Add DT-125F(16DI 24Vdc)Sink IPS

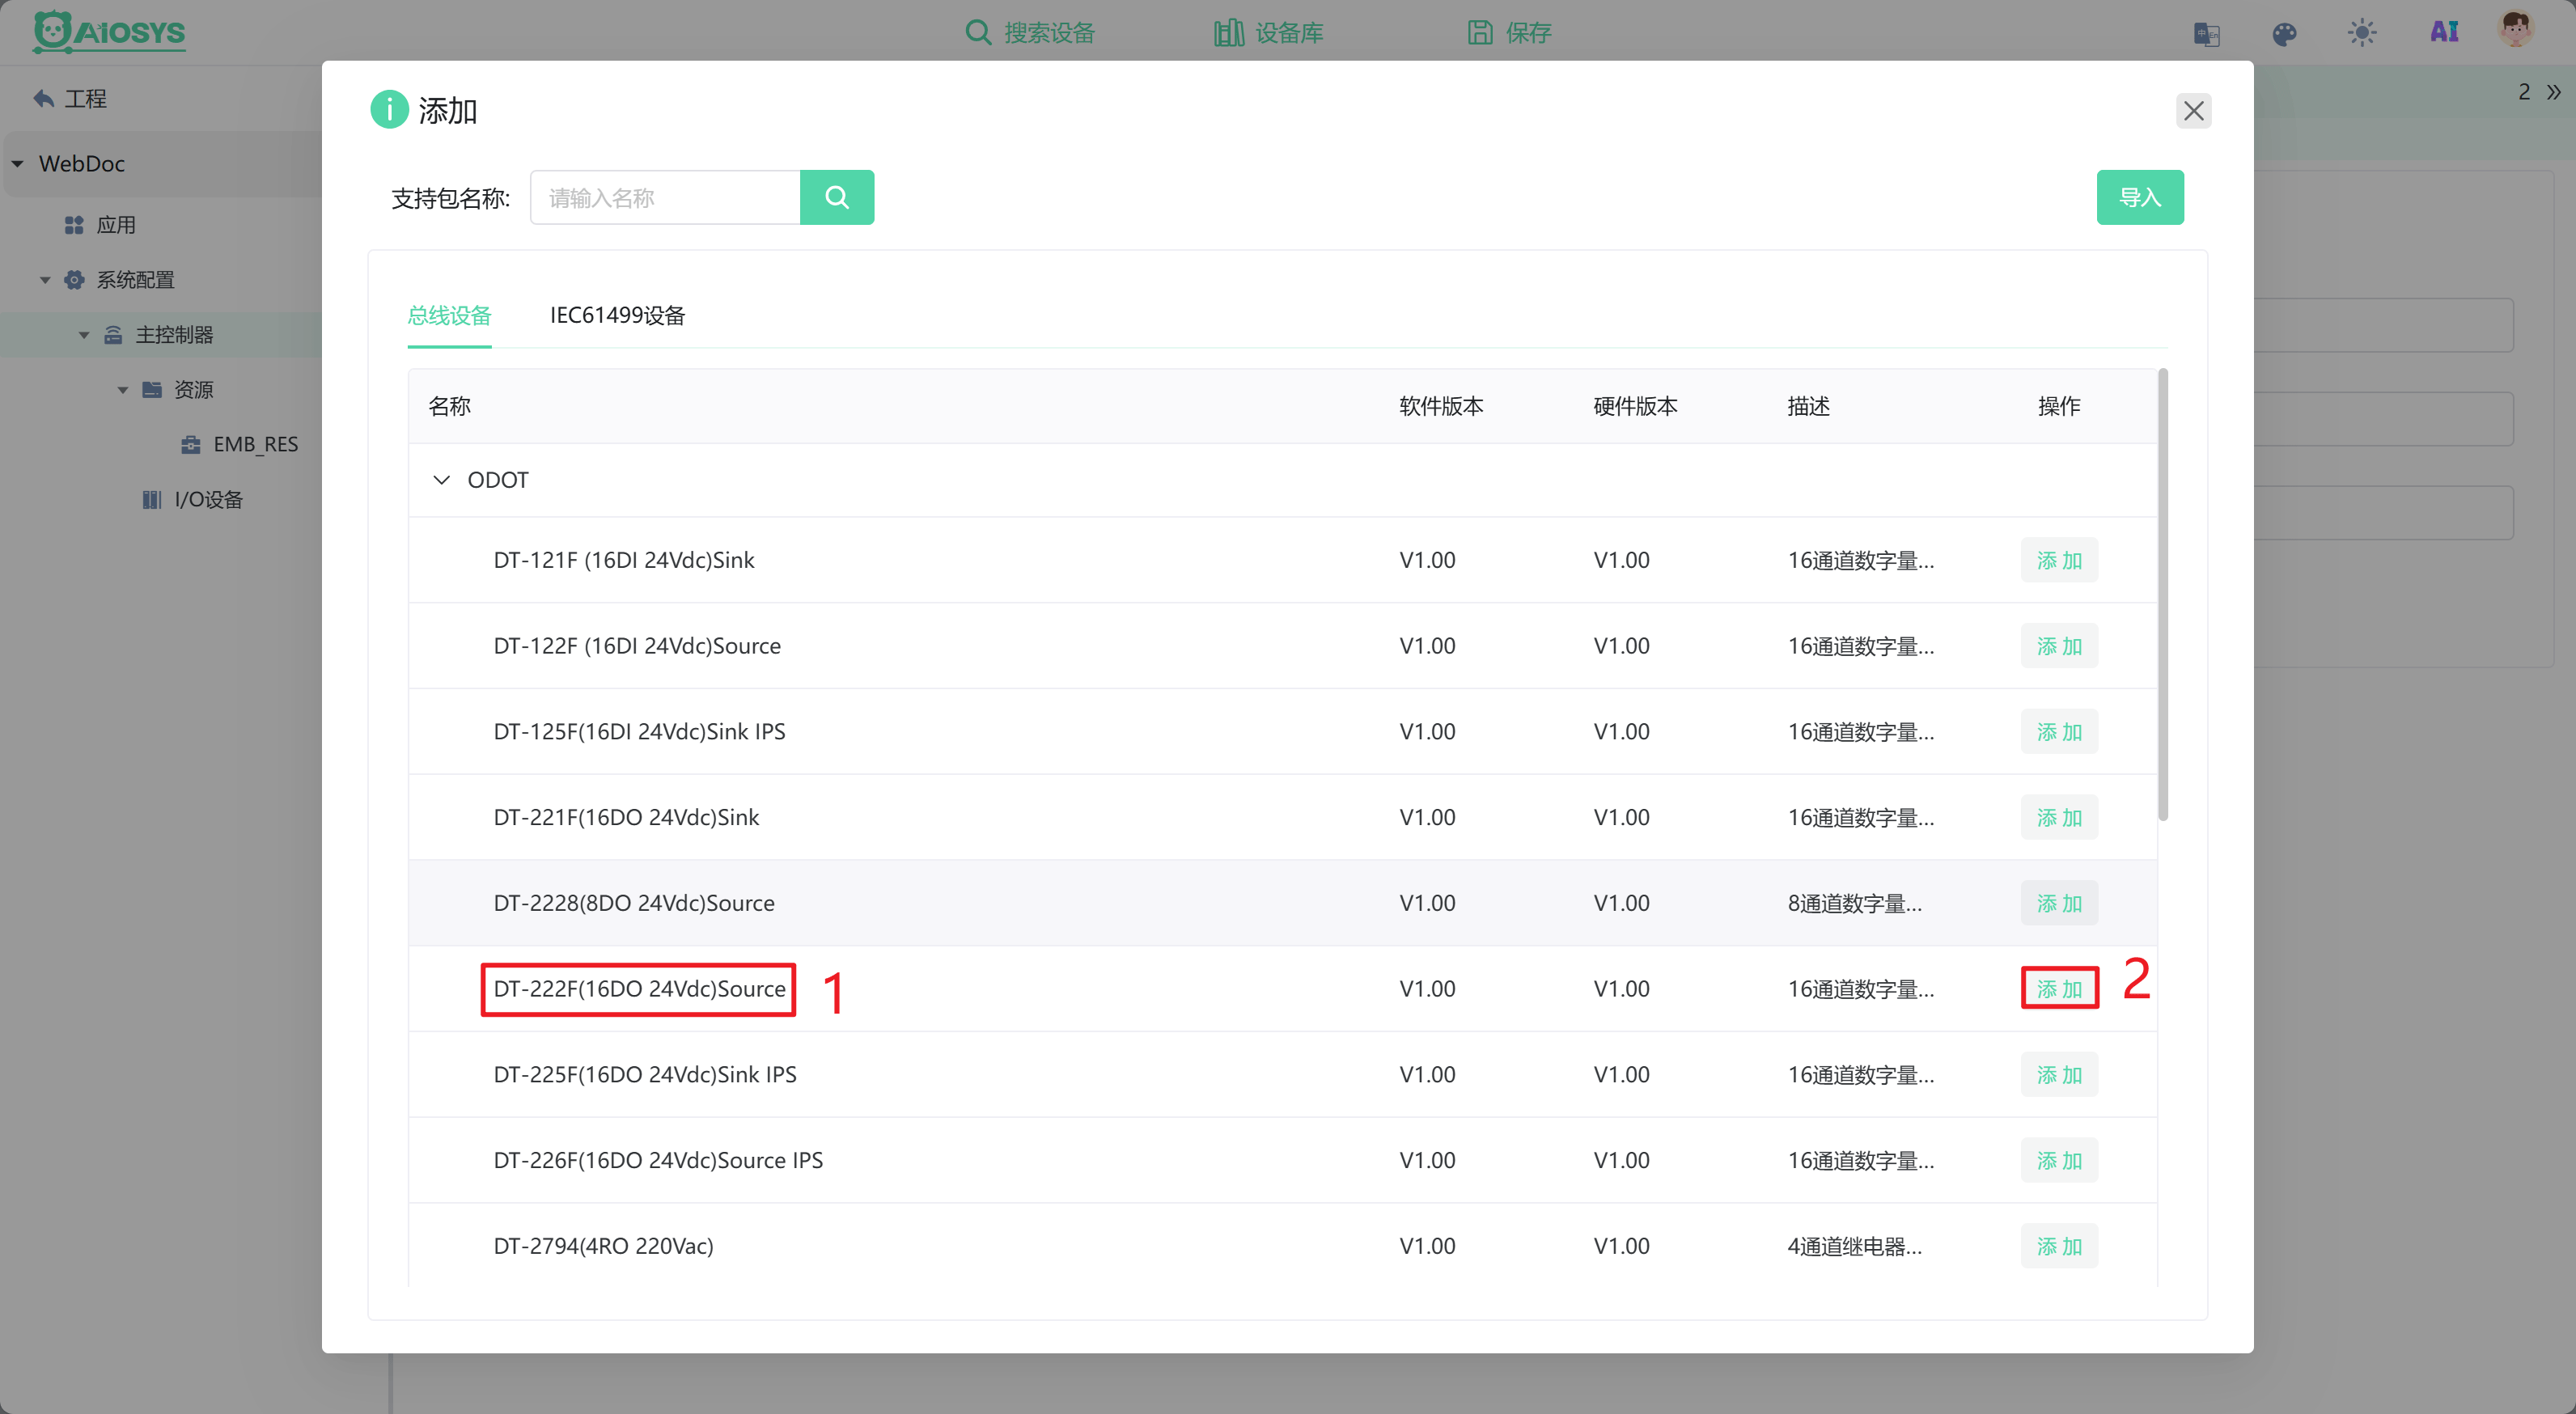click(2059, 732)
